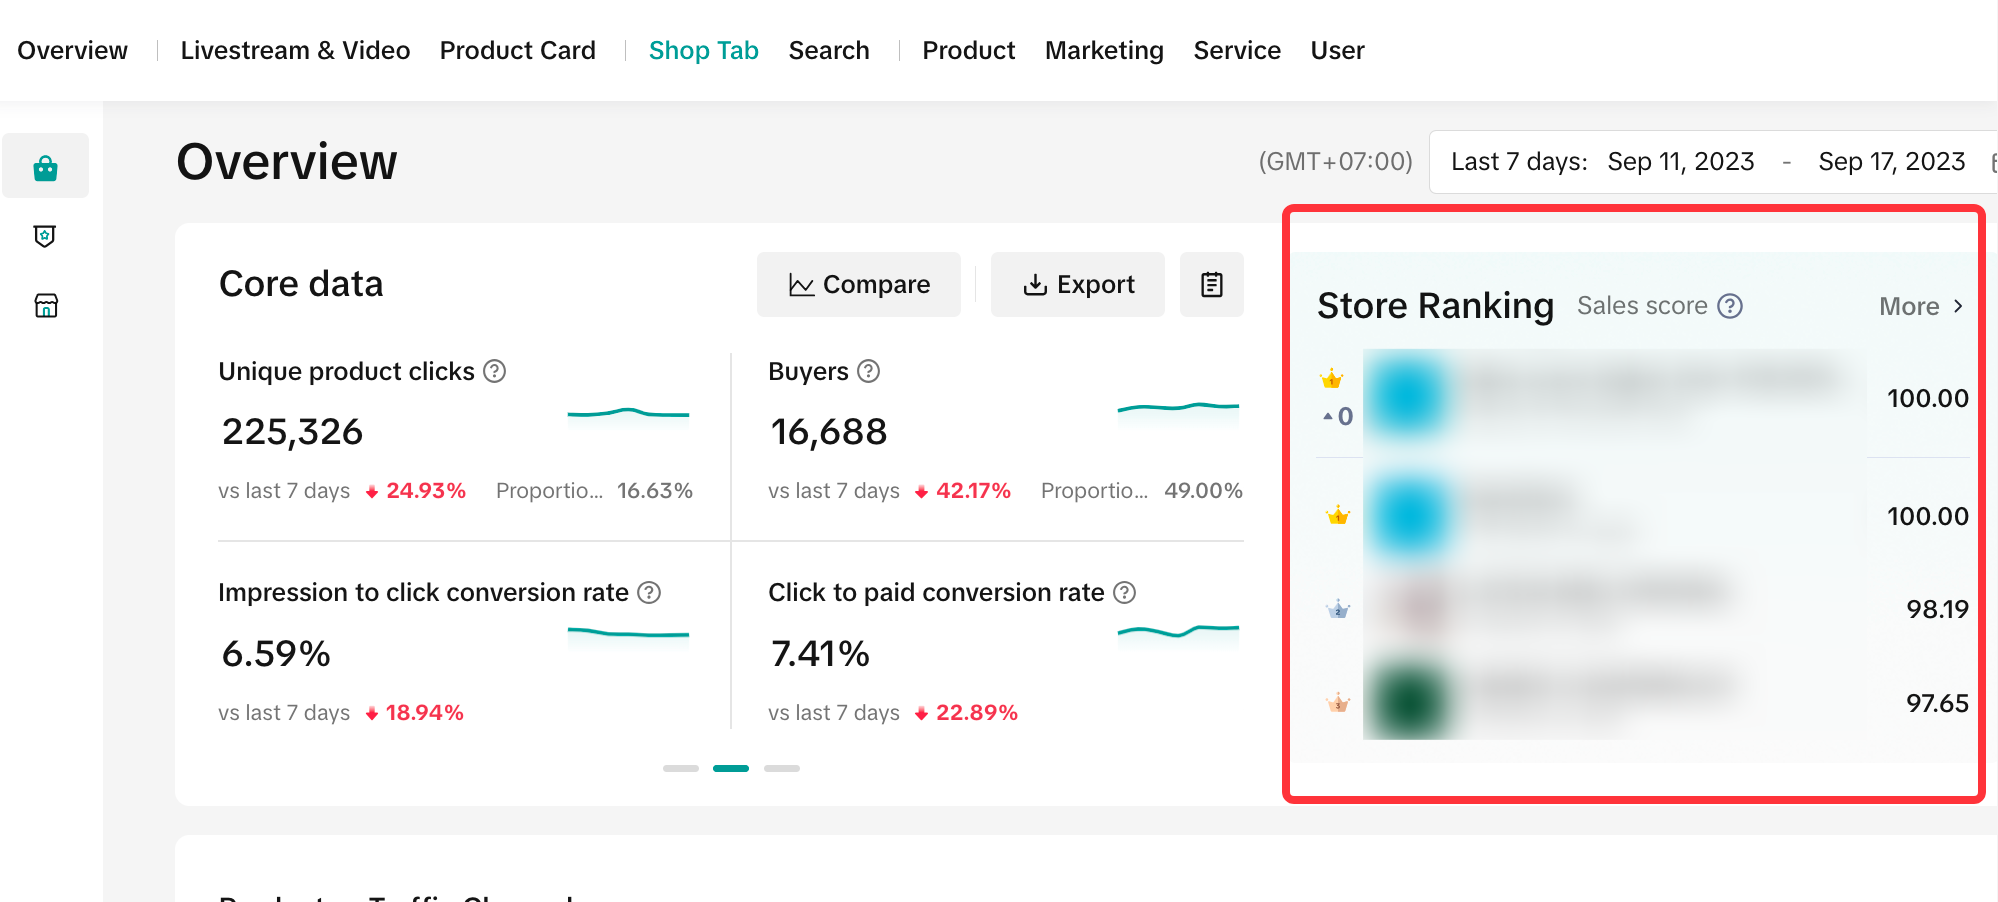Screen dimensions: 1998x902
Task: Click the Buyers help question icon
Action: [x=868, y=371]
